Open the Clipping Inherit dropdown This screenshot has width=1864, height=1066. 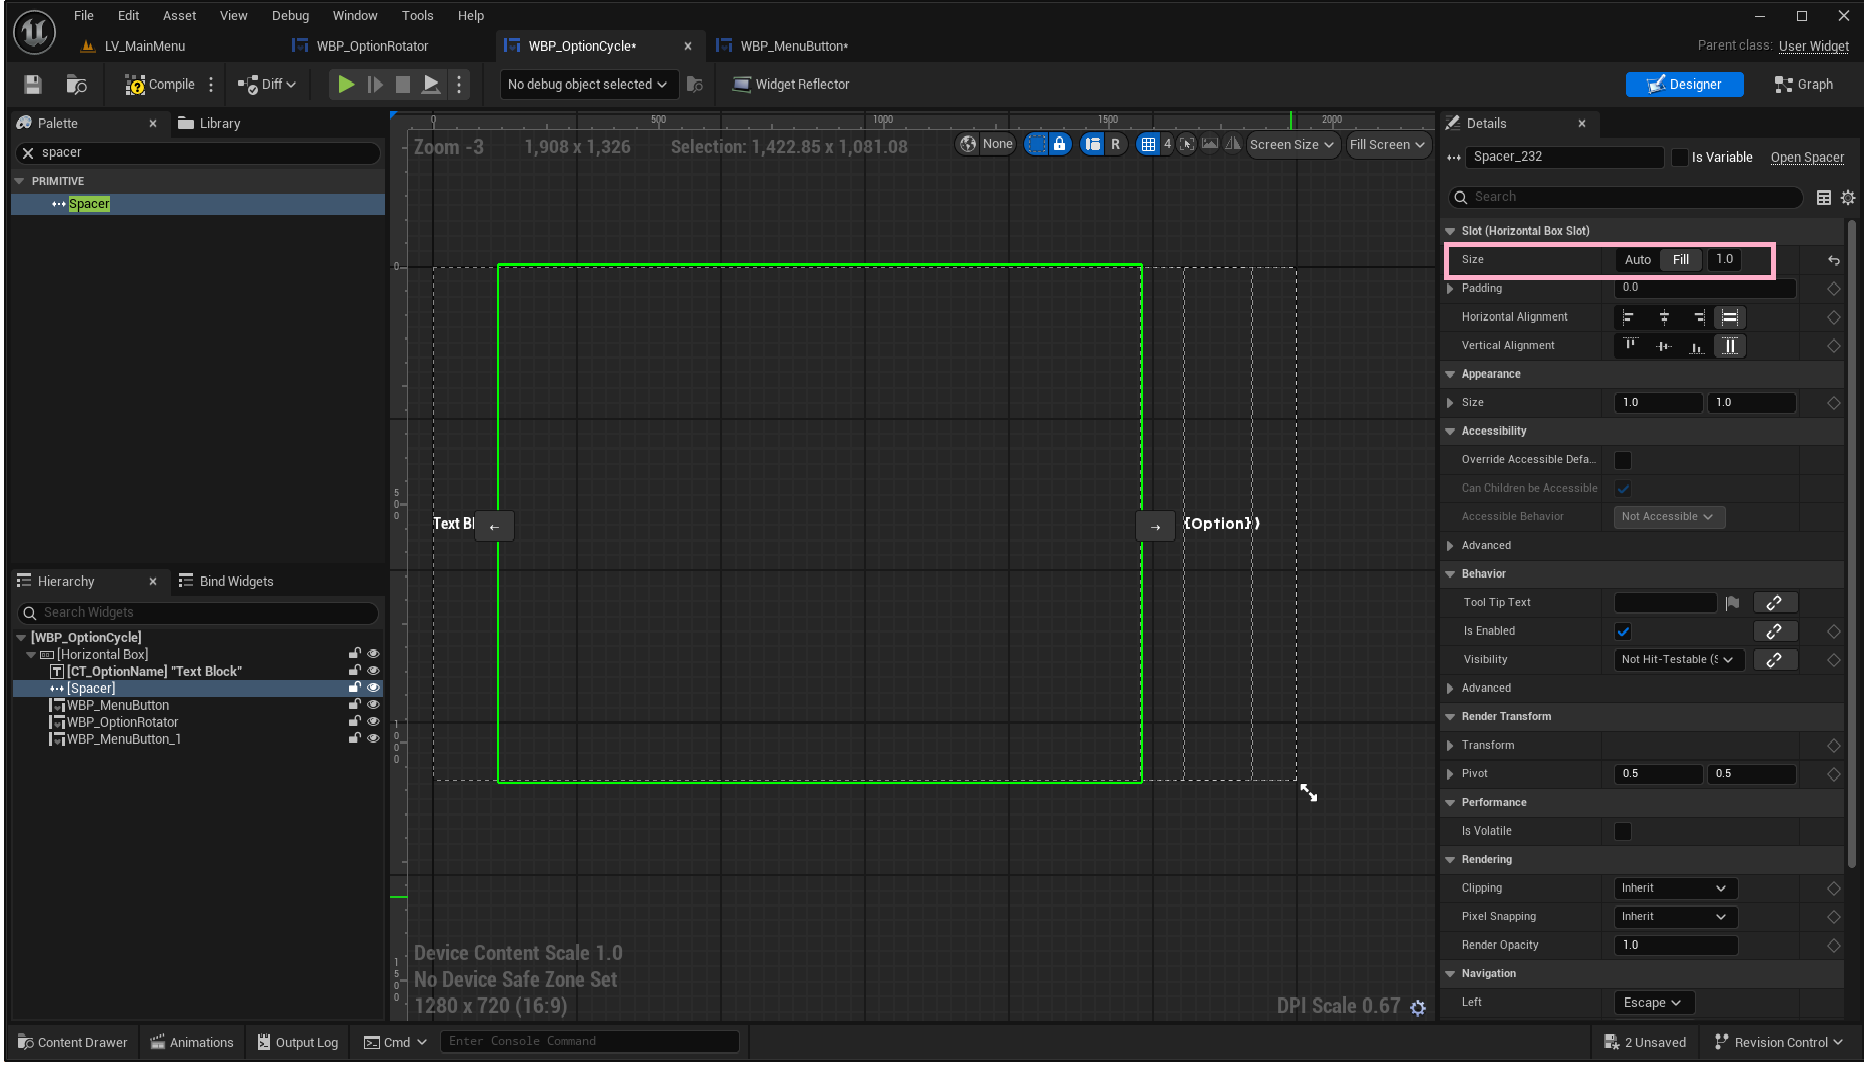point(1676,889)
